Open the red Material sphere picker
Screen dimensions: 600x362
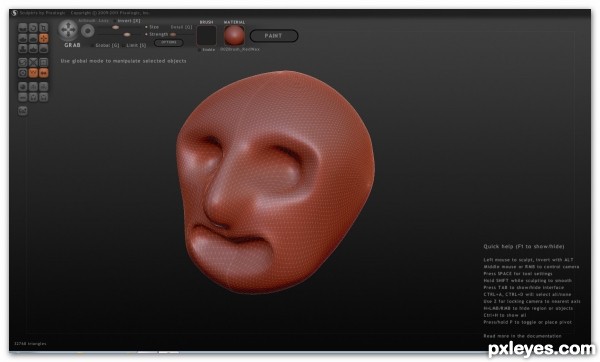tap(234, 36)
